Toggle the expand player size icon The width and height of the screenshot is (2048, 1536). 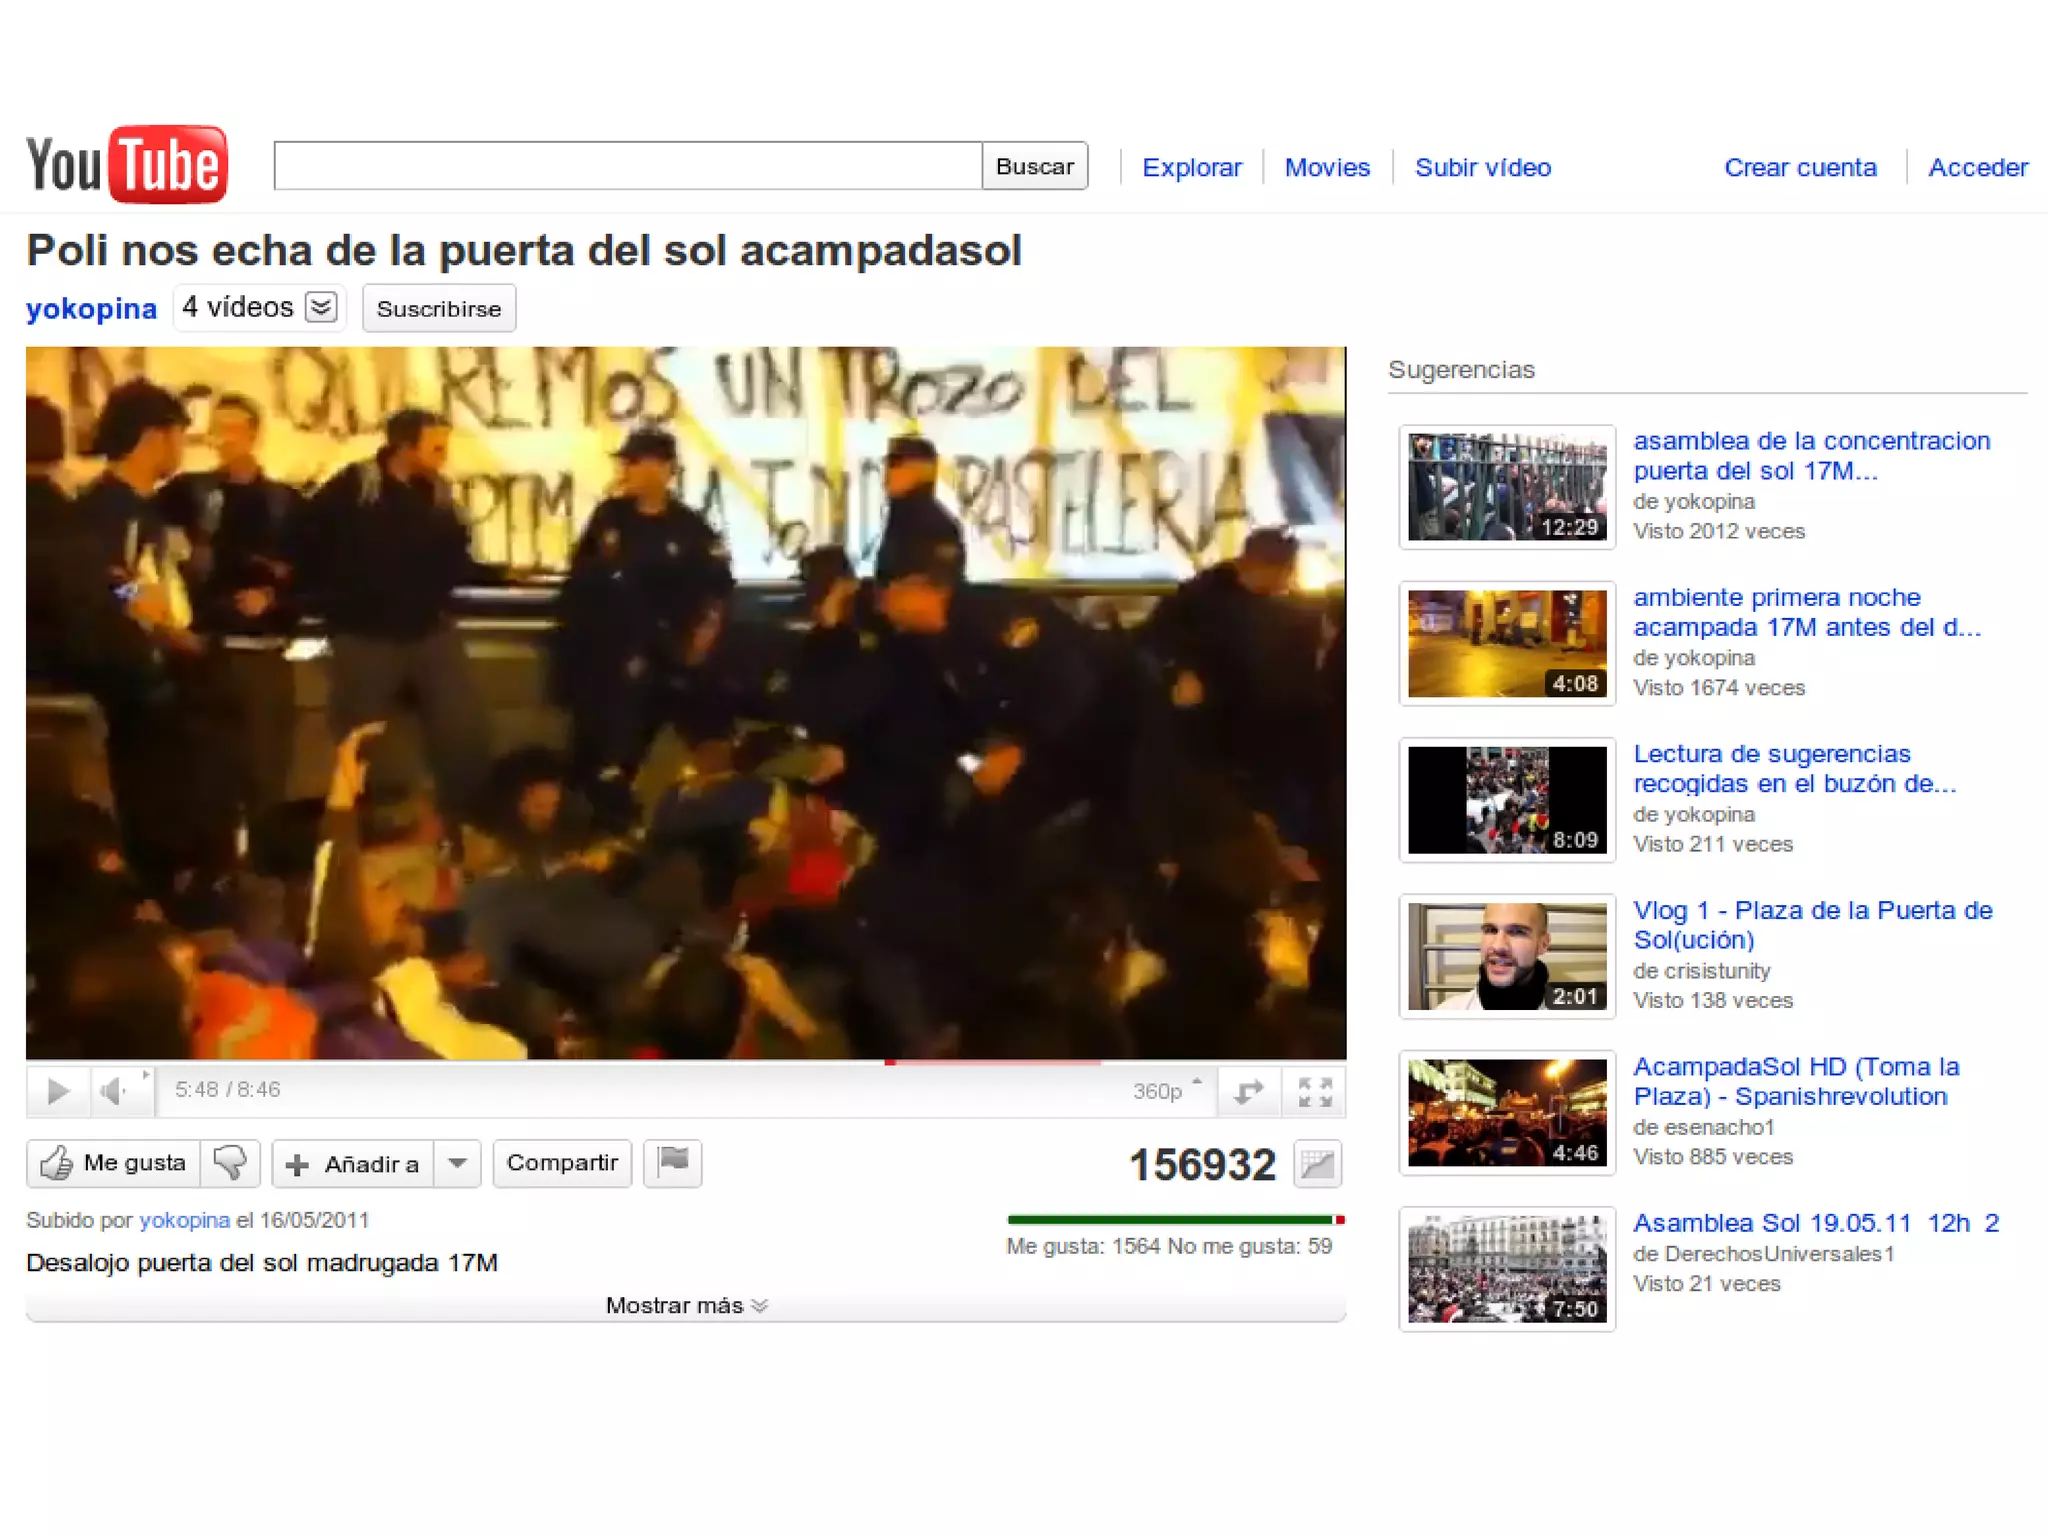[x=1249, y=1091]
